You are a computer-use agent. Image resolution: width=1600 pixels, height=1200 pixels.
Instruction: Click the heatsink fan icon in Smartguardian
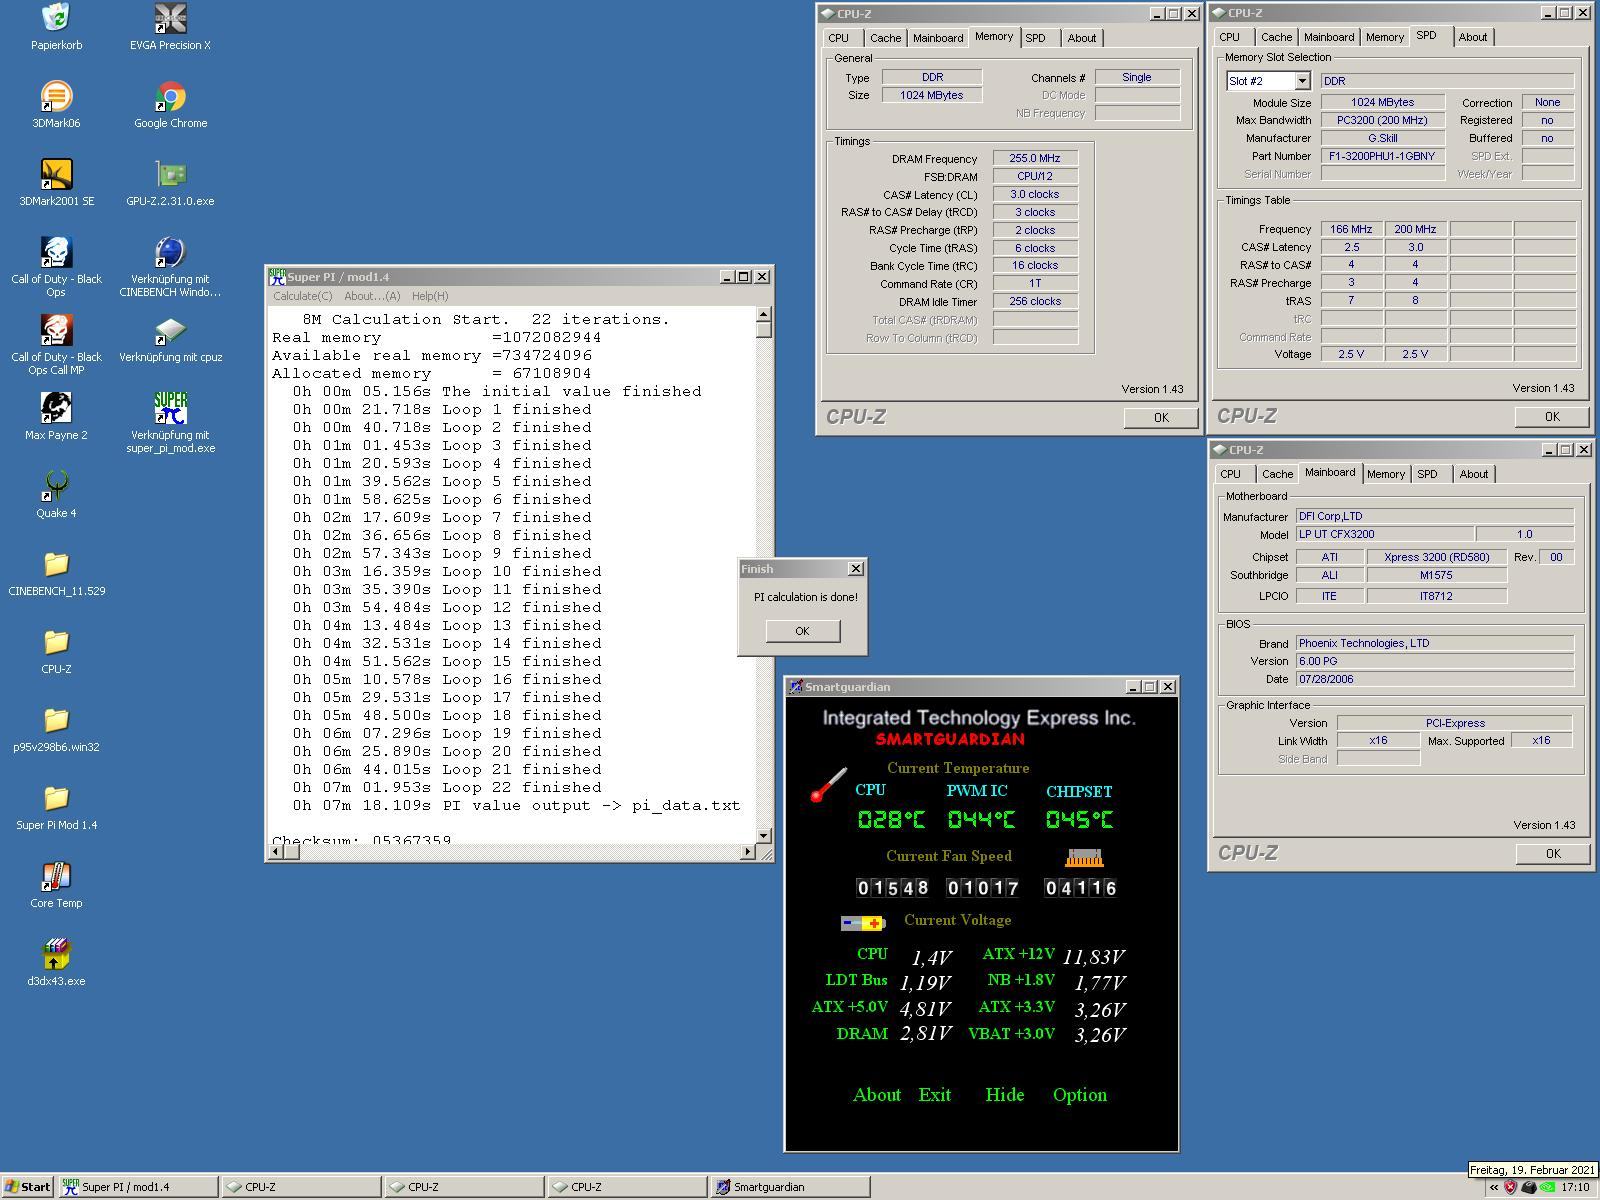(x=1083, y=858)
